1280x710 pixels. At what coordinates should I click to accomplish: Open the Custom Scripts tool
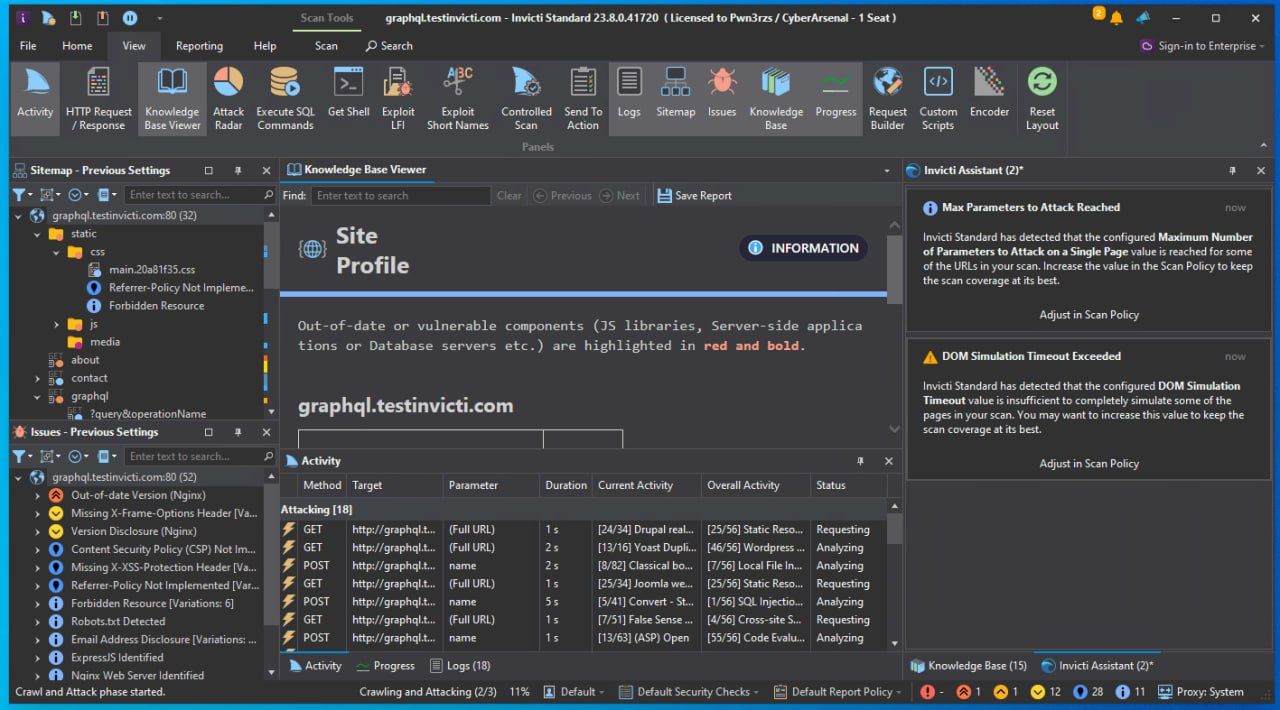pos(938,98)
